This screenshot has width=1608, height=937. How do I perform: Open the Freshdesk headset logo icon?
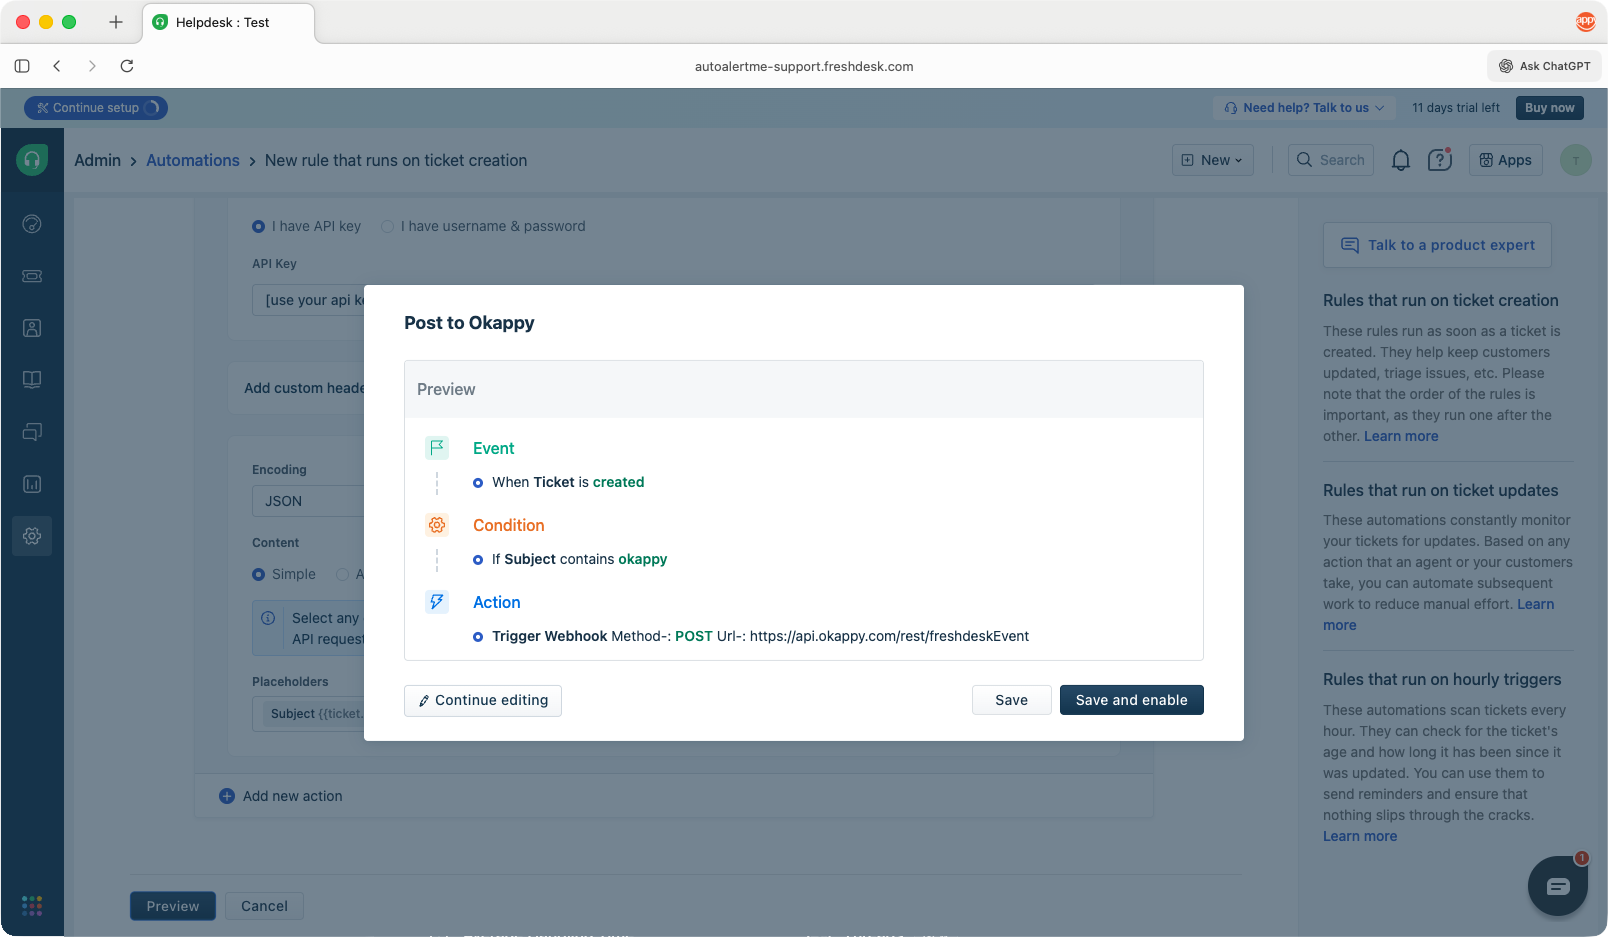click(32, 160)
